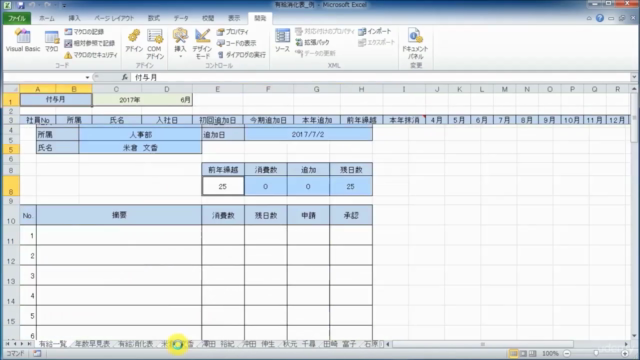This screenshot has width=640, height=360.
Task: Switch to the 校閲 ribbon tab
Action: click(x=208, y=18)
